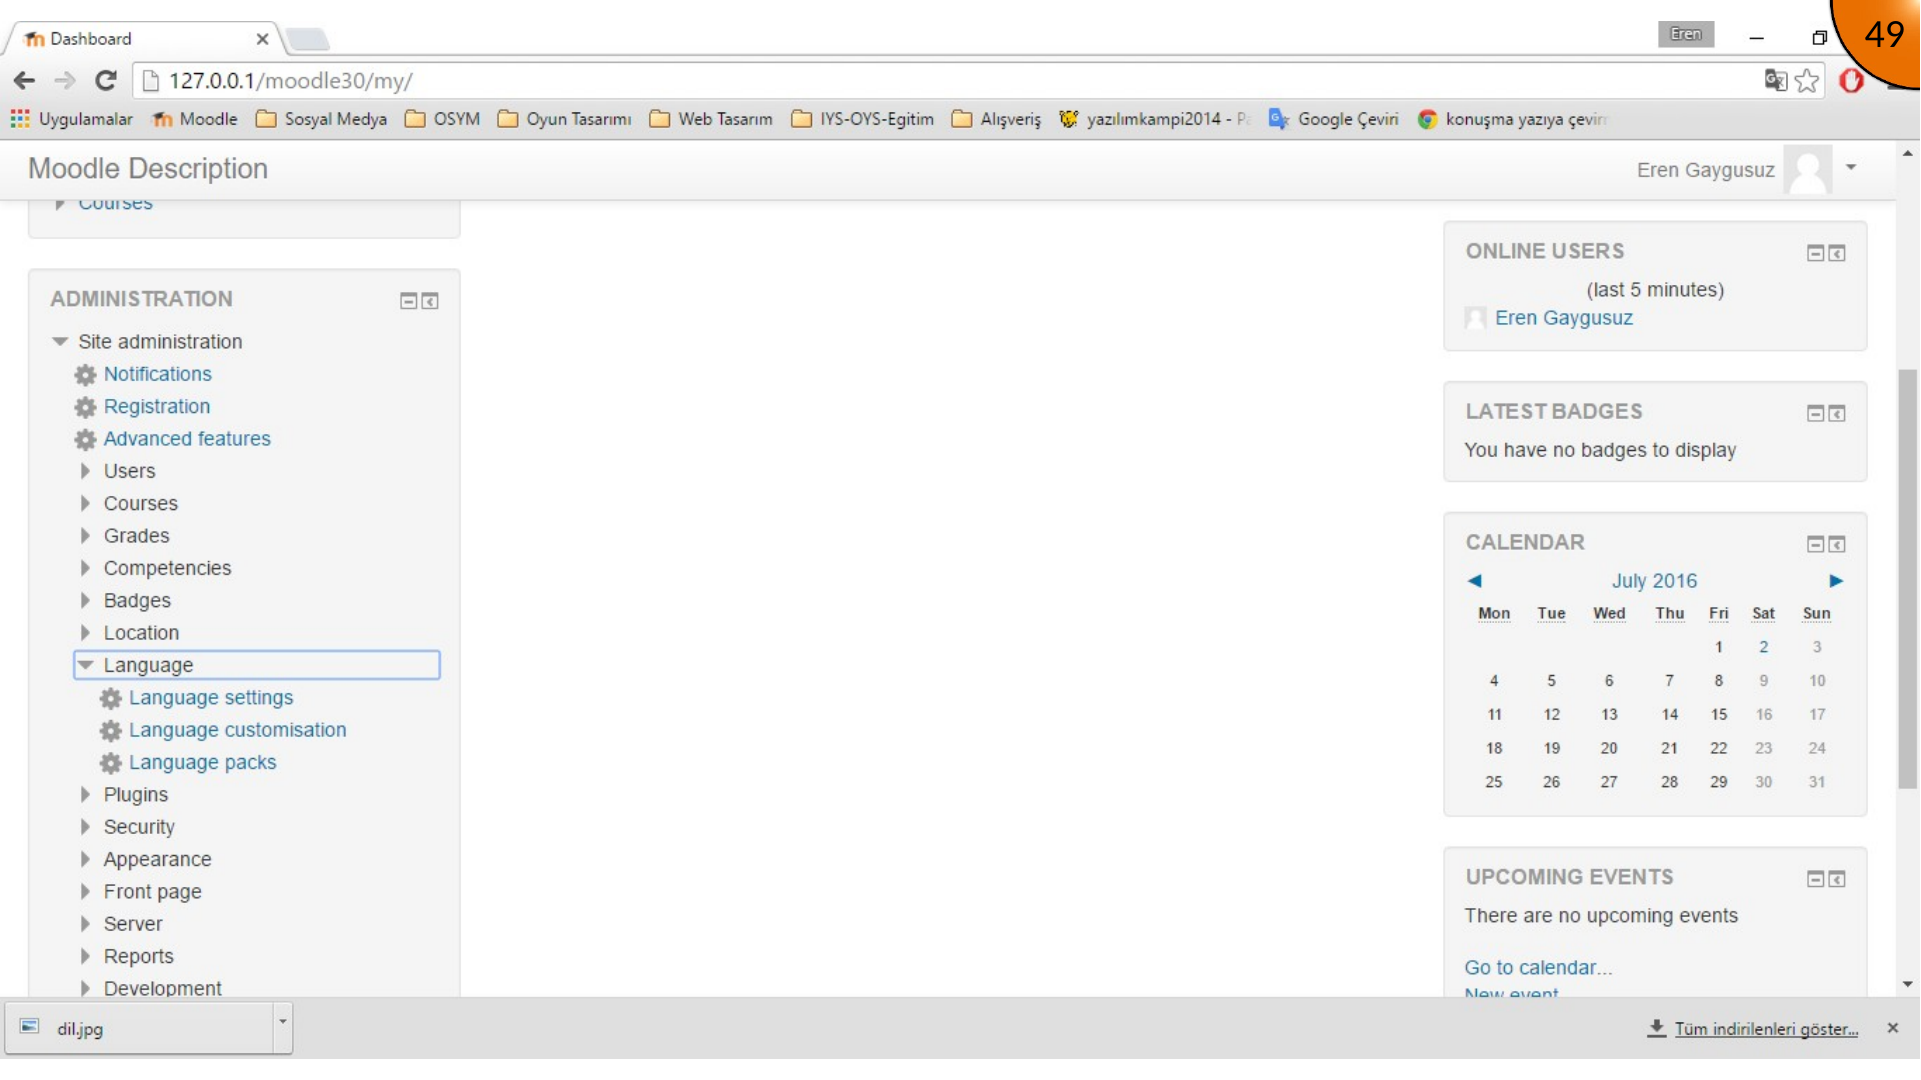
Task: Dock the Online Users block
Action: pos(1837,253)
